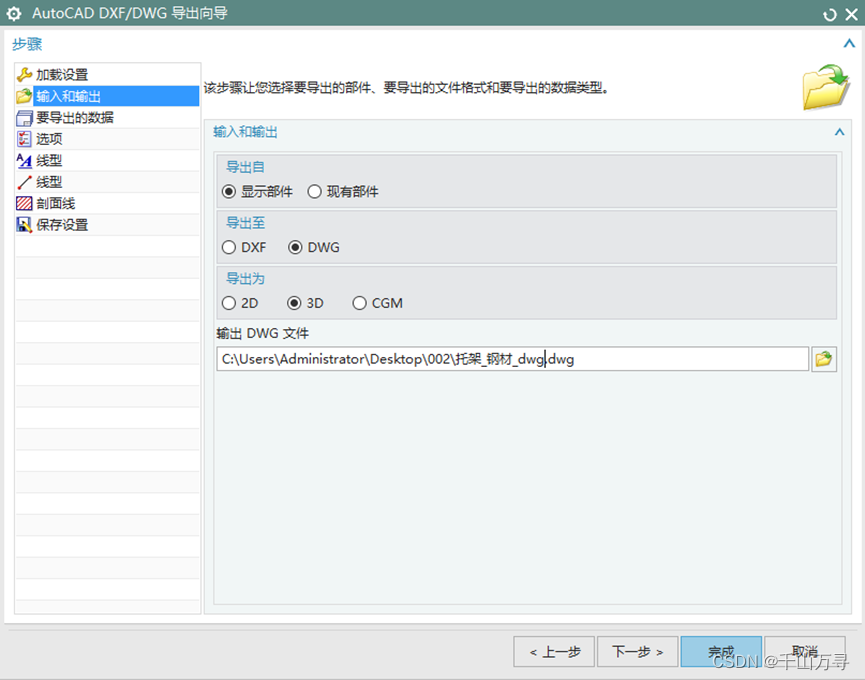Select the 现有部件 radio button
The image size is (865, 680).
[314, 192]
